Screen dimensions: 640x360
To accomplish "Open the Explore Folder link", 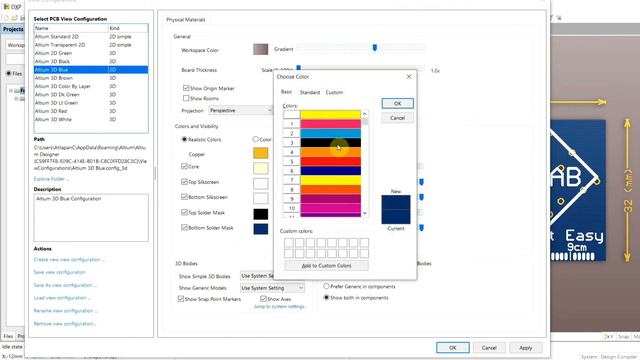I will (51, 179).
